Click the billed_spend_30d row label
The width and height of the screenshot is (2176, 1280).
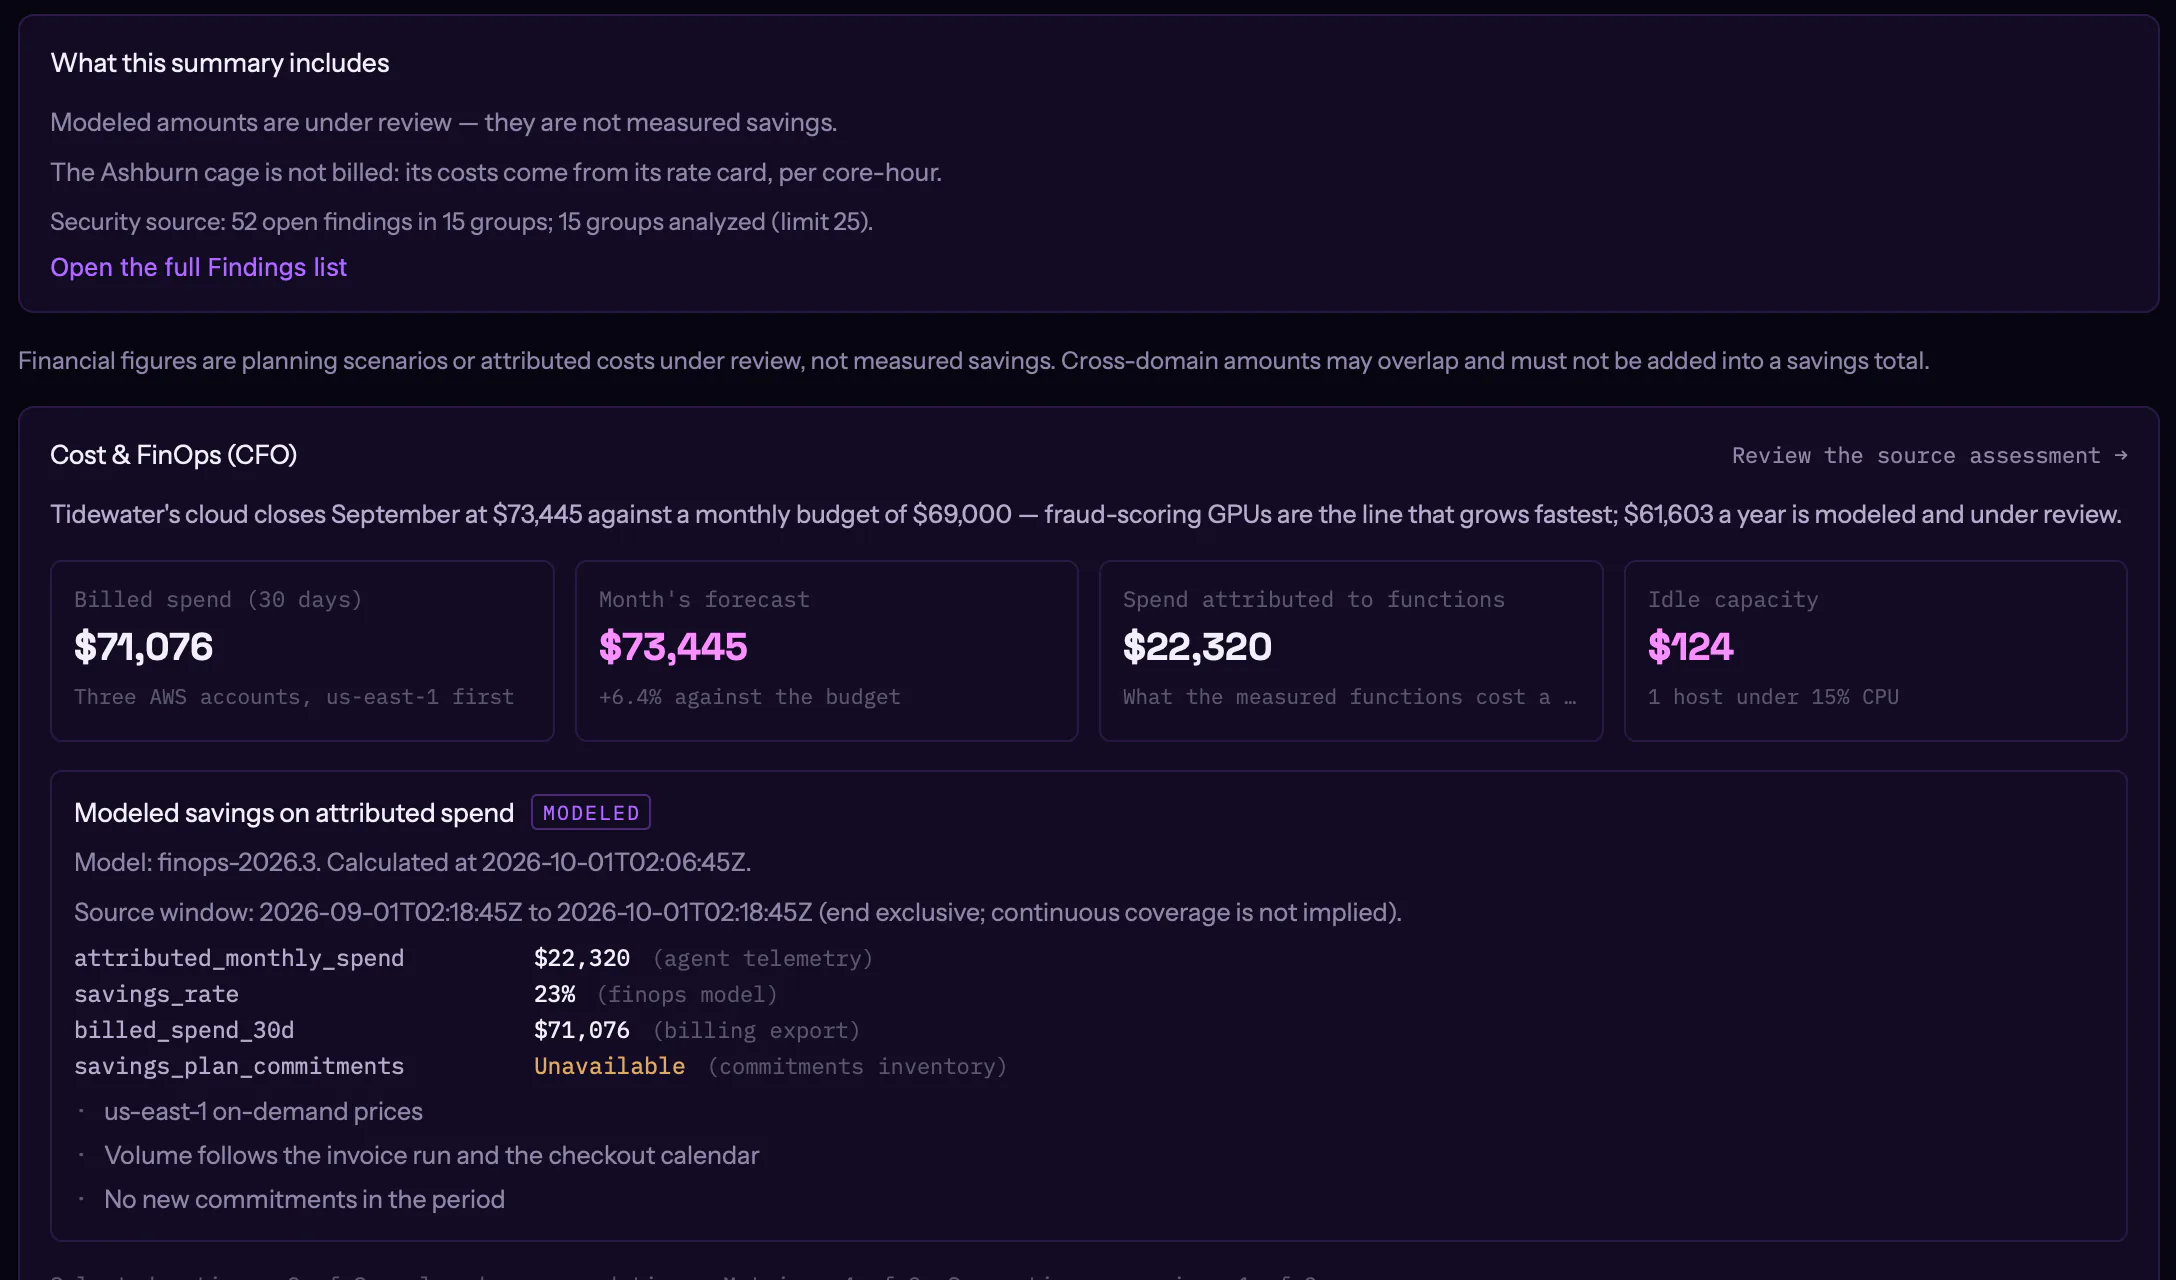pos(184,1030)
